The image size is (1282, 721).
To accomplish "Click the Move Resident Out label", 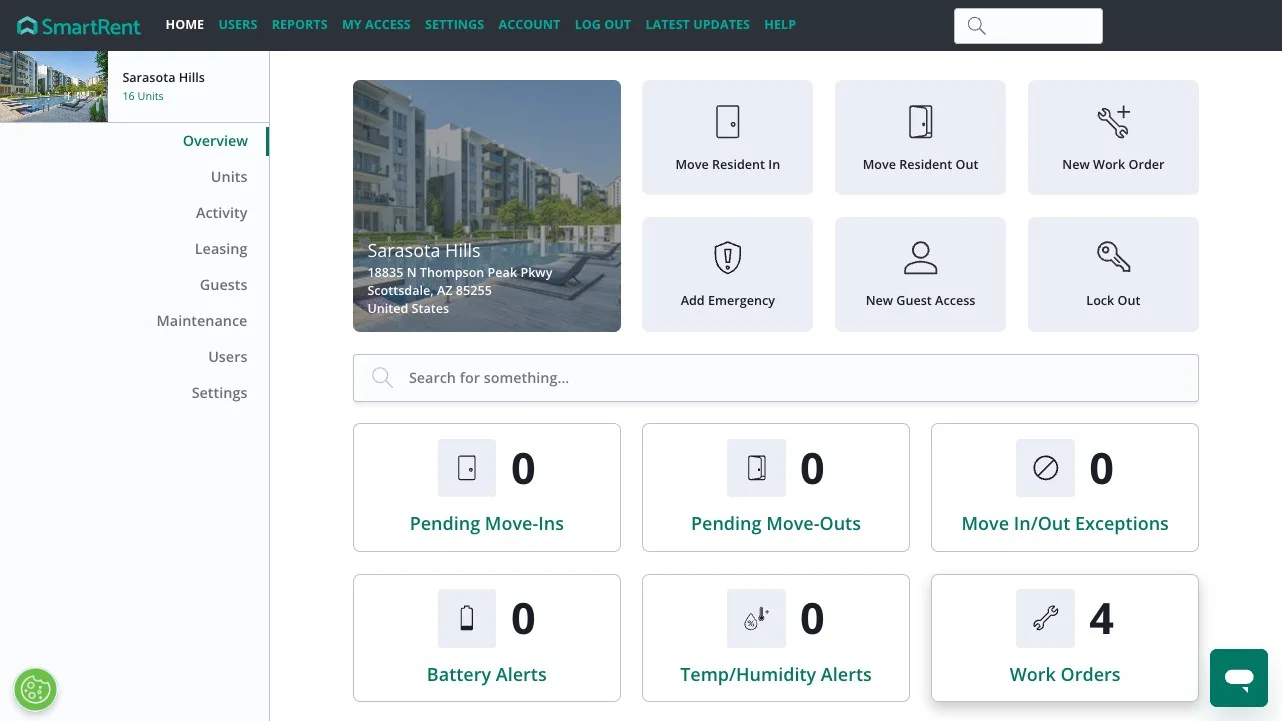I will click(x=921, y=165).
